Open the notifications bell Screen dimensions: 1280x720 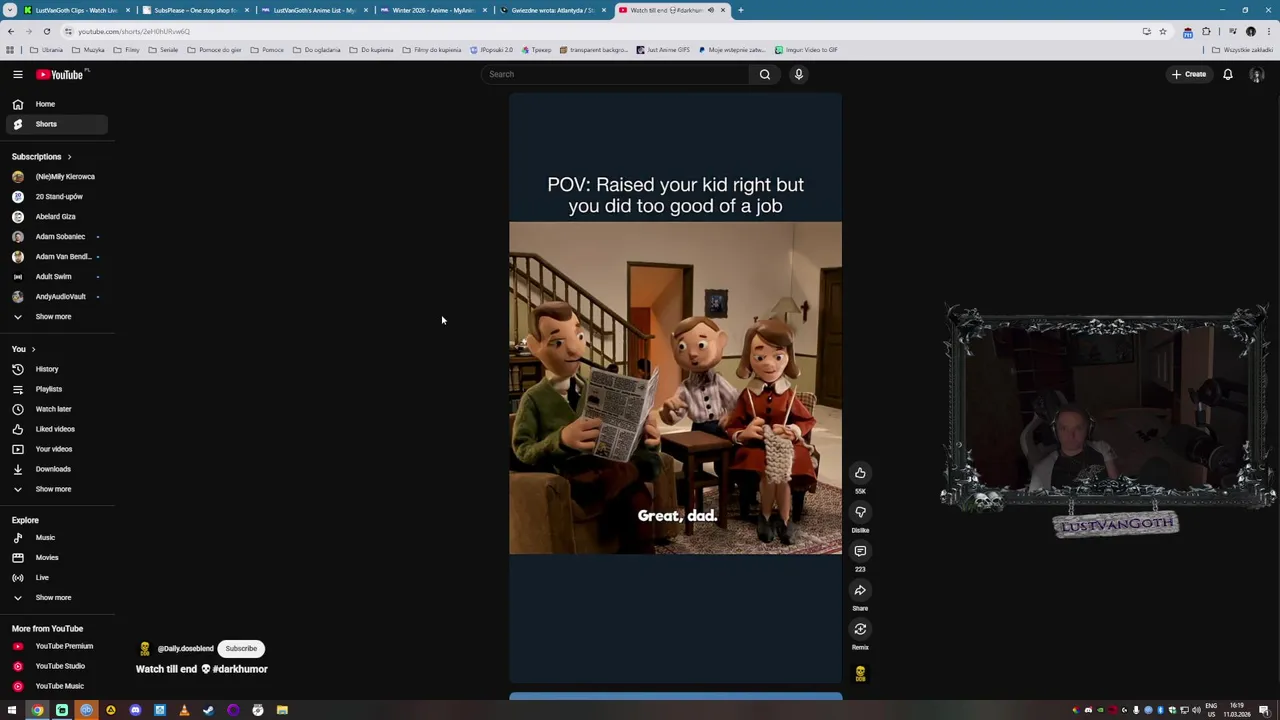coord(1228,74)
